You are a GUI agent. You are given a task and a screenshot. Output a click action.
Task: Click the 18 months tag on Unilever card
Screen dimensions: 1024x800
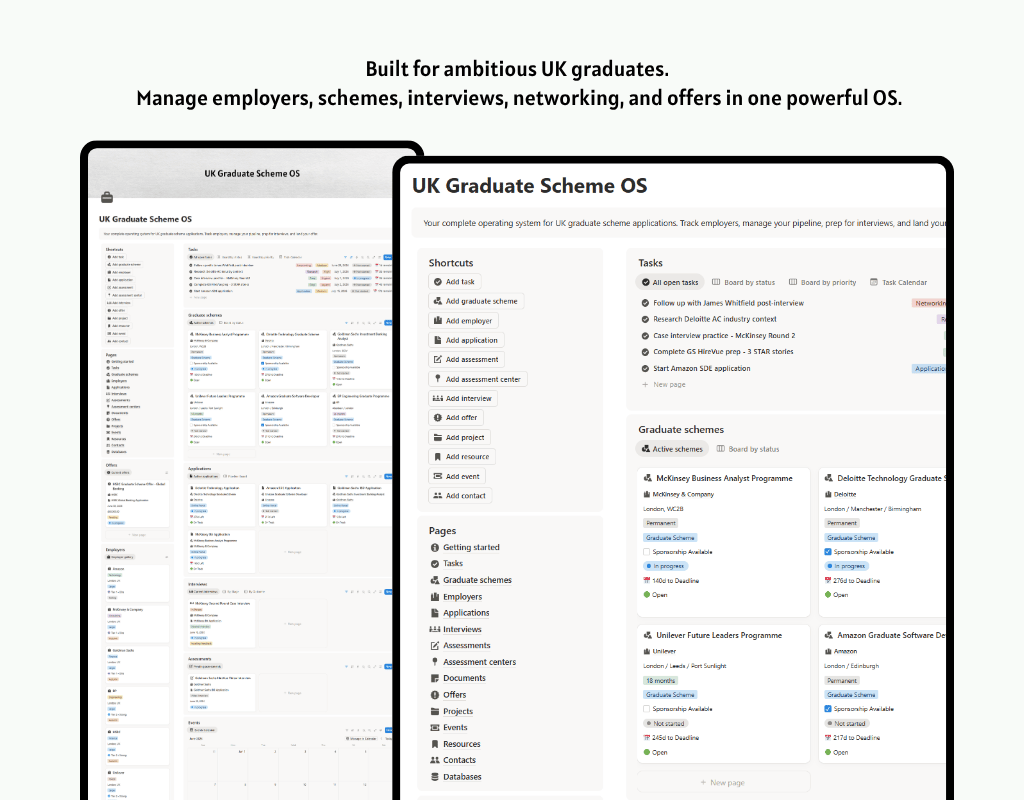(660, 680)
